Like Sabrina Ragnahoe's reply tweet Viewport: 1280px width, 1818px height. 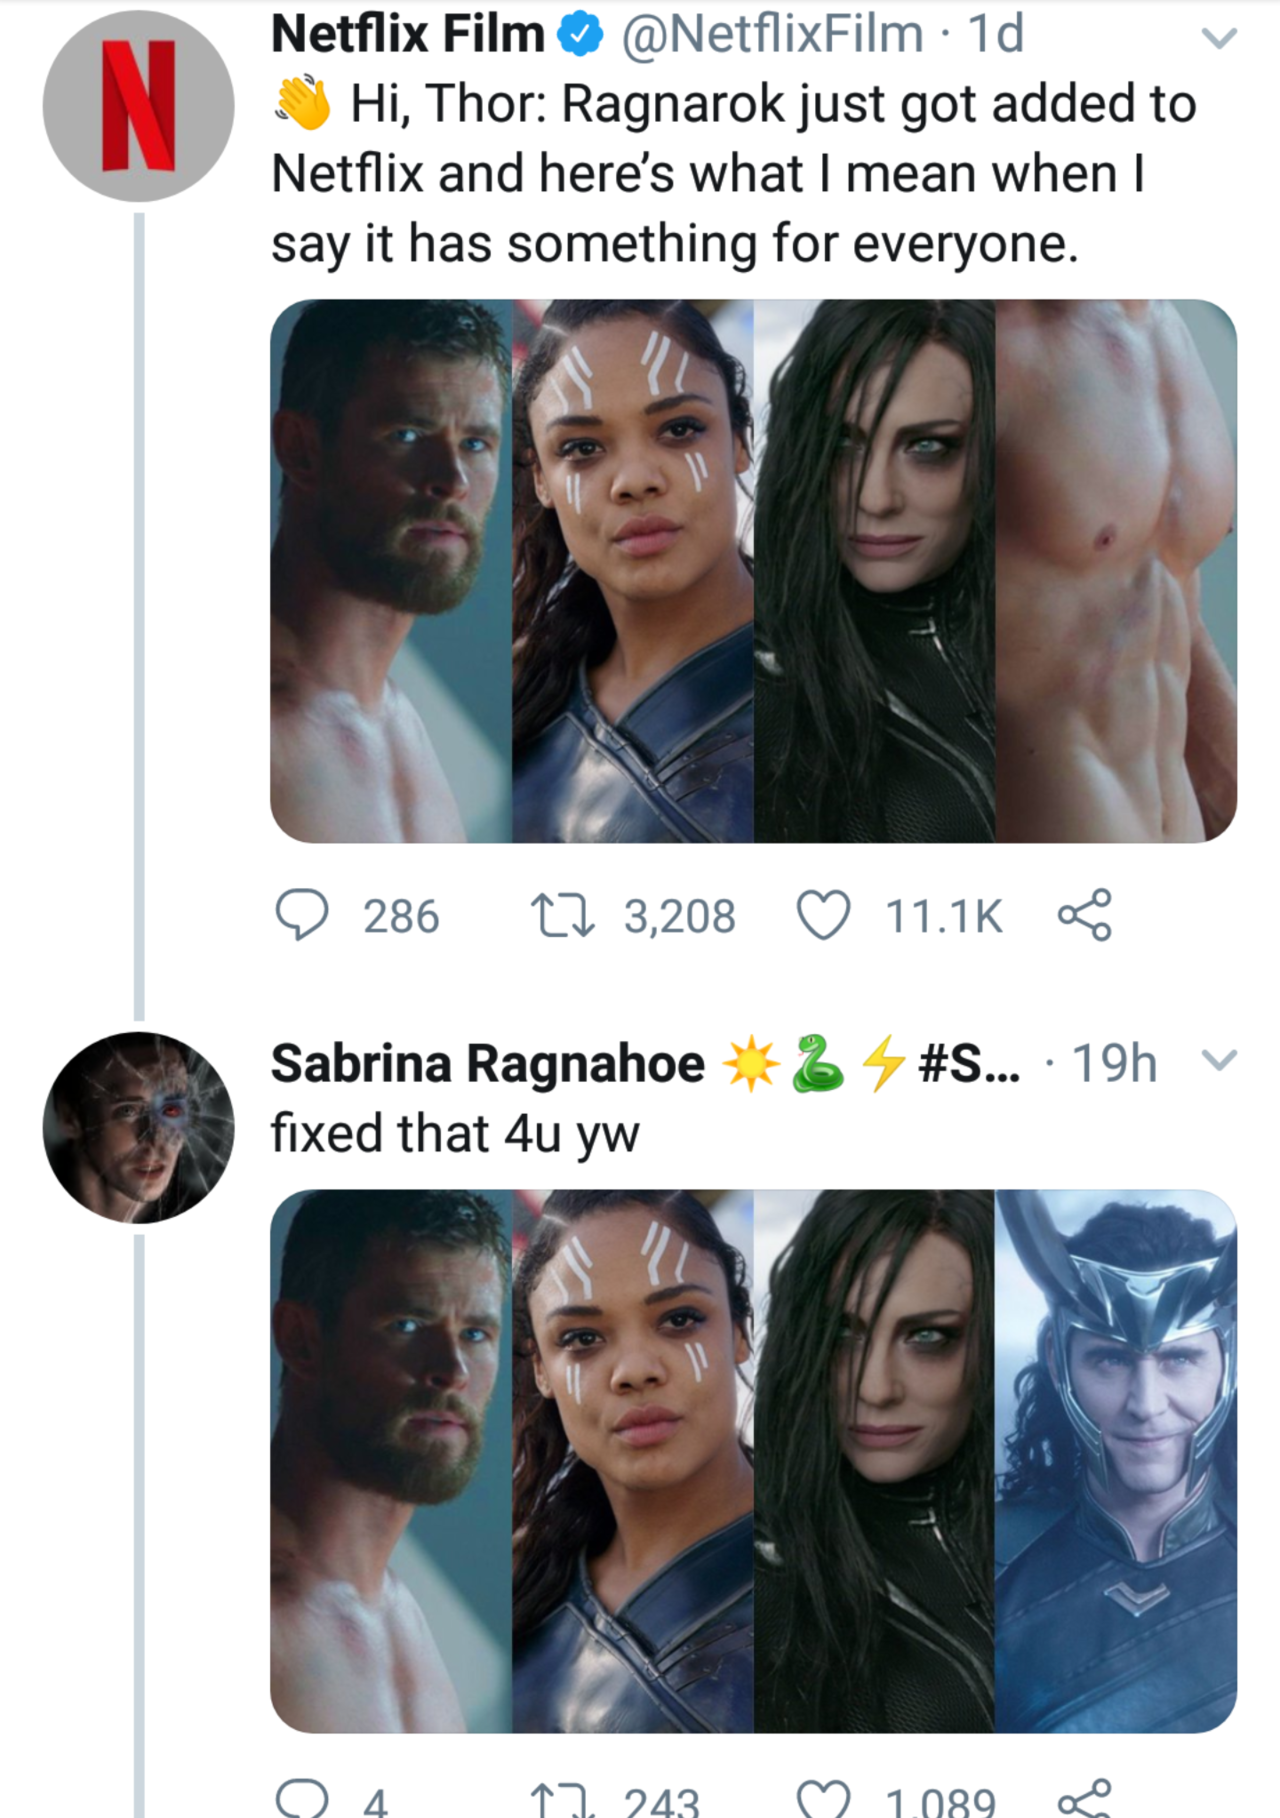point(823,1800)
